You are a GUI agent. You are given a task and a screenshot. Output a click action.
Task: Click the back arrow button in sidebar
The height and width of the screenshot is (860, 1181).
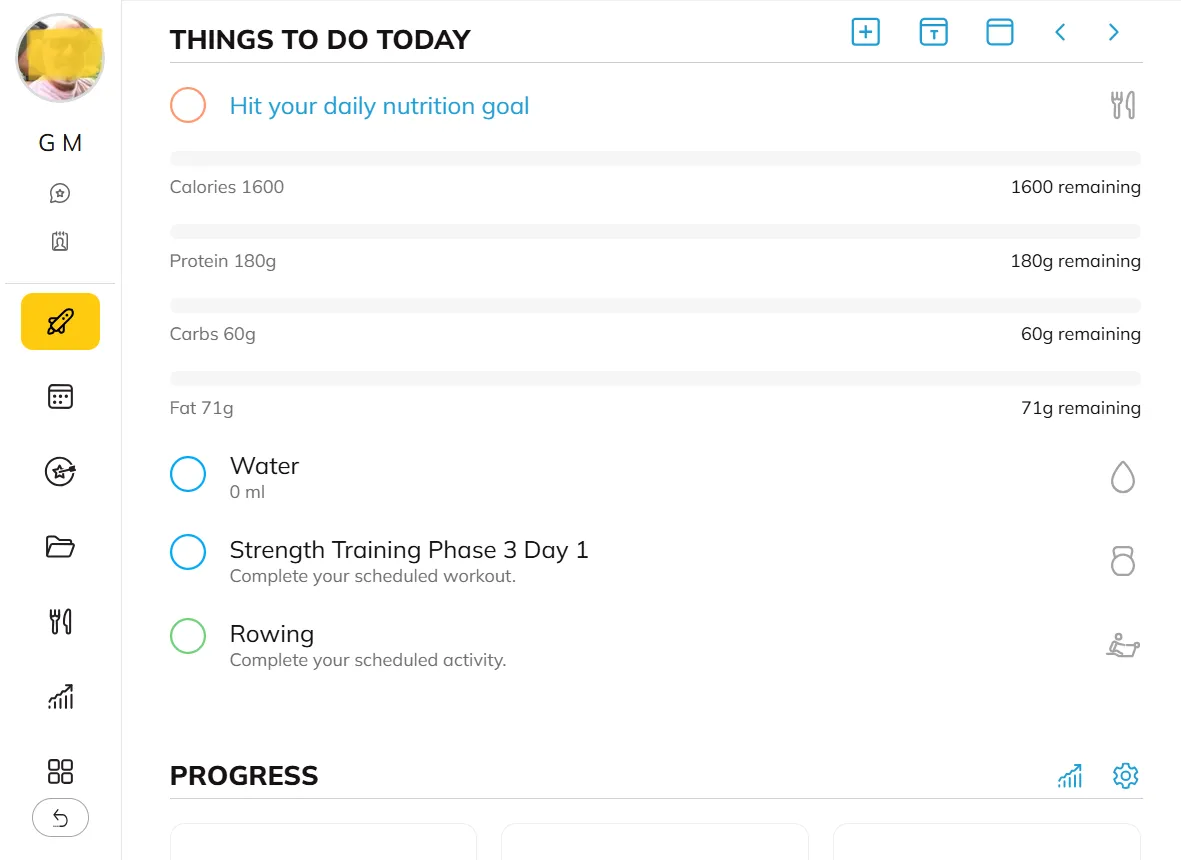click(x=60, y=819)
